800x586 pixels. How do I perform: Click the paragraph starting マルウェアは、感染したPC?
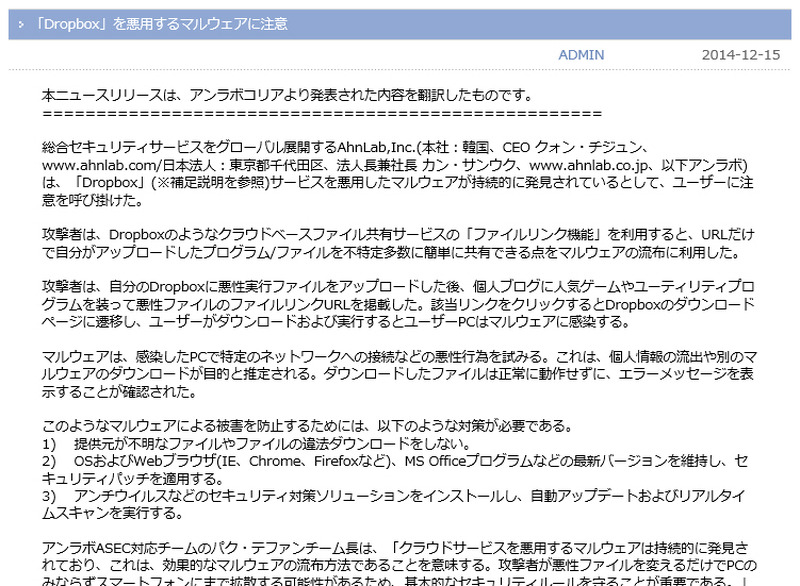[400, 374]
